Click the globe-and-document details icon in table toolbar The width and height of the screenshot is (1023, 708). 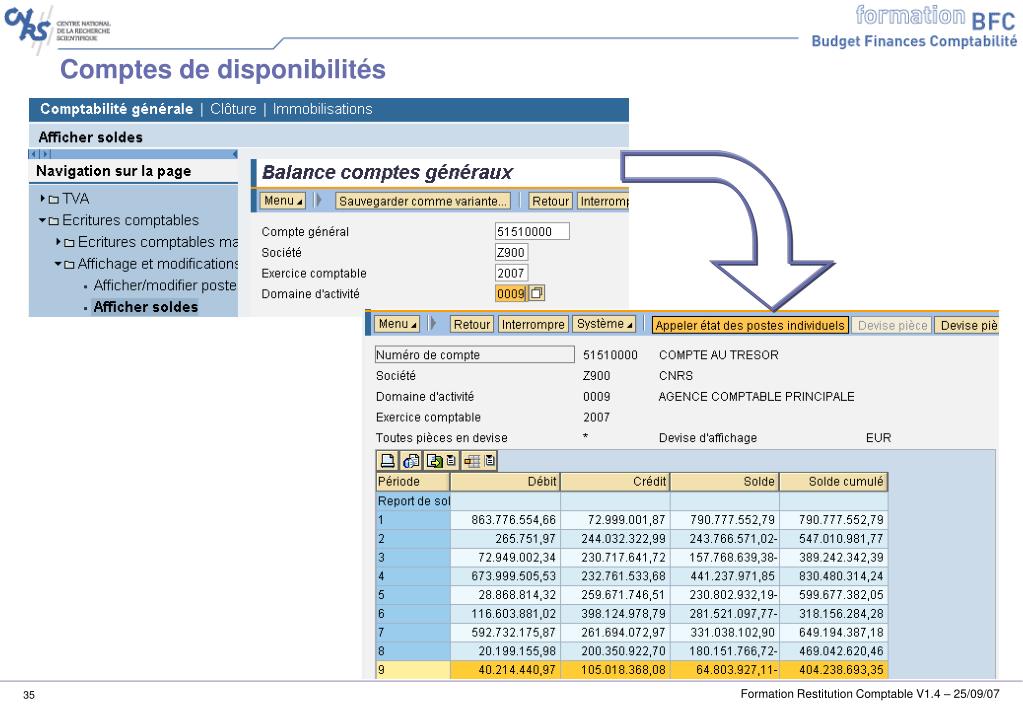coord(411,461)
